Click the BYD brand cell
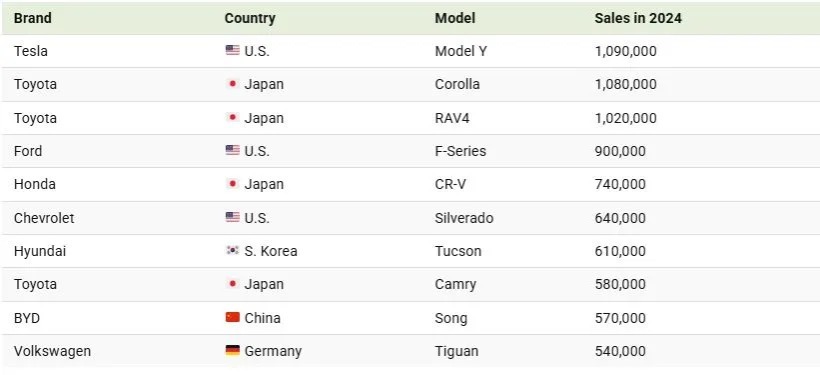This screenshot has height=375, width=820. click(x=27, y=318)
